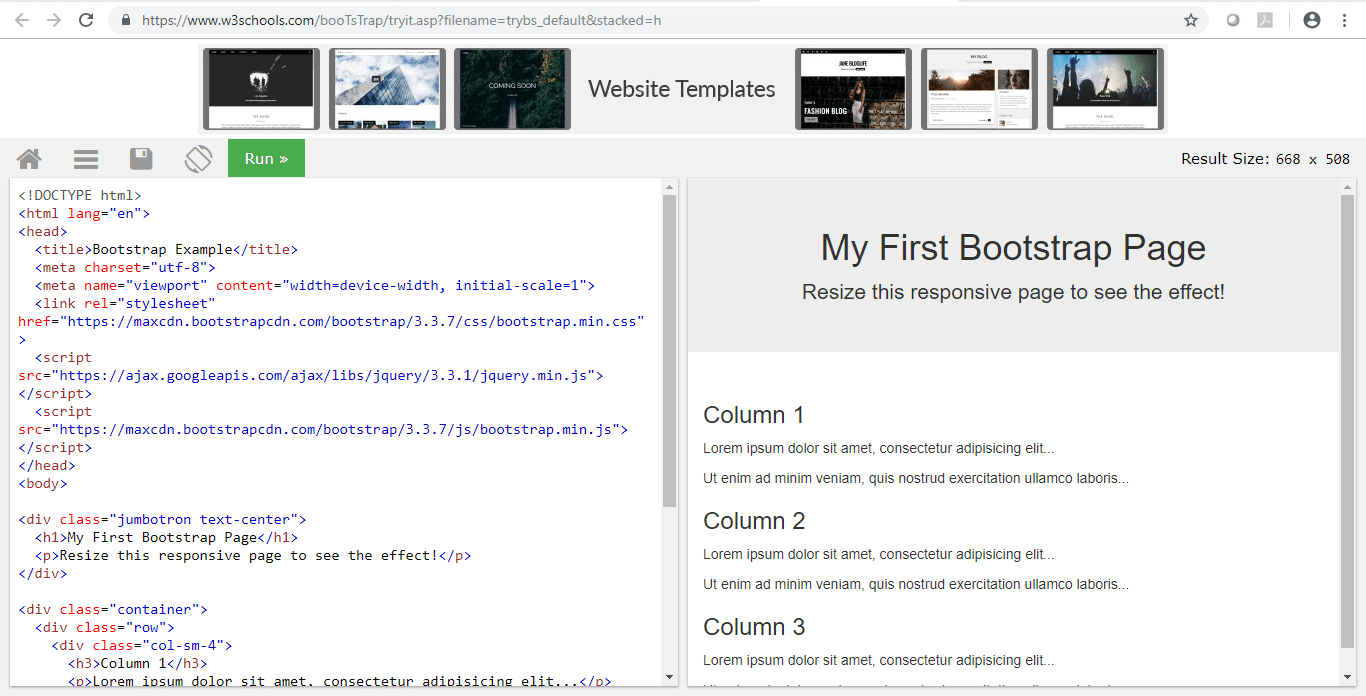The height and width of the screenshot is (696, 1366).
Task: Click the save code floppy disk icon
Action: click(x=141, y=159)
